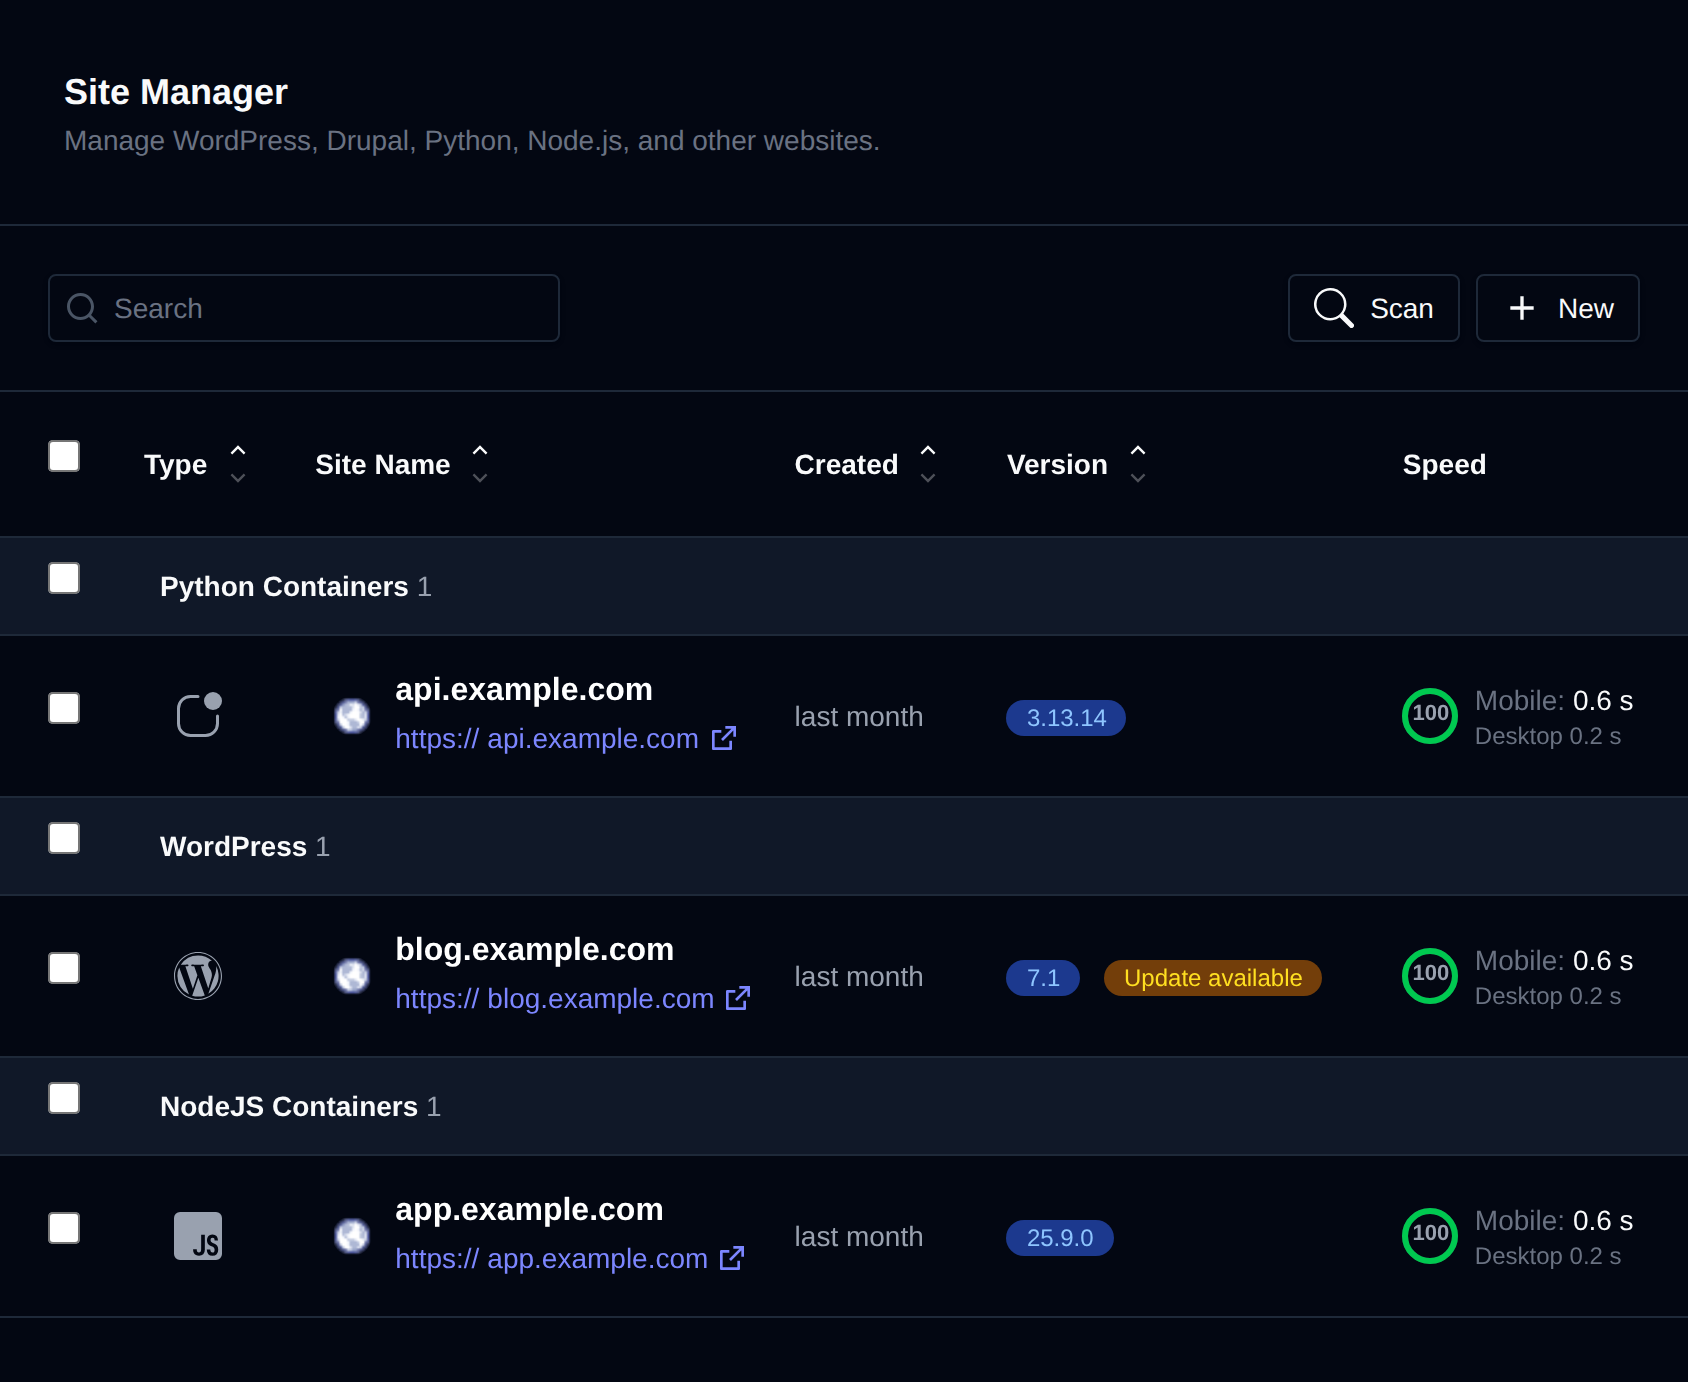Select the blog.example.com row checkbox
The image size is (1688, 1382).
click(x=64, y=968)
